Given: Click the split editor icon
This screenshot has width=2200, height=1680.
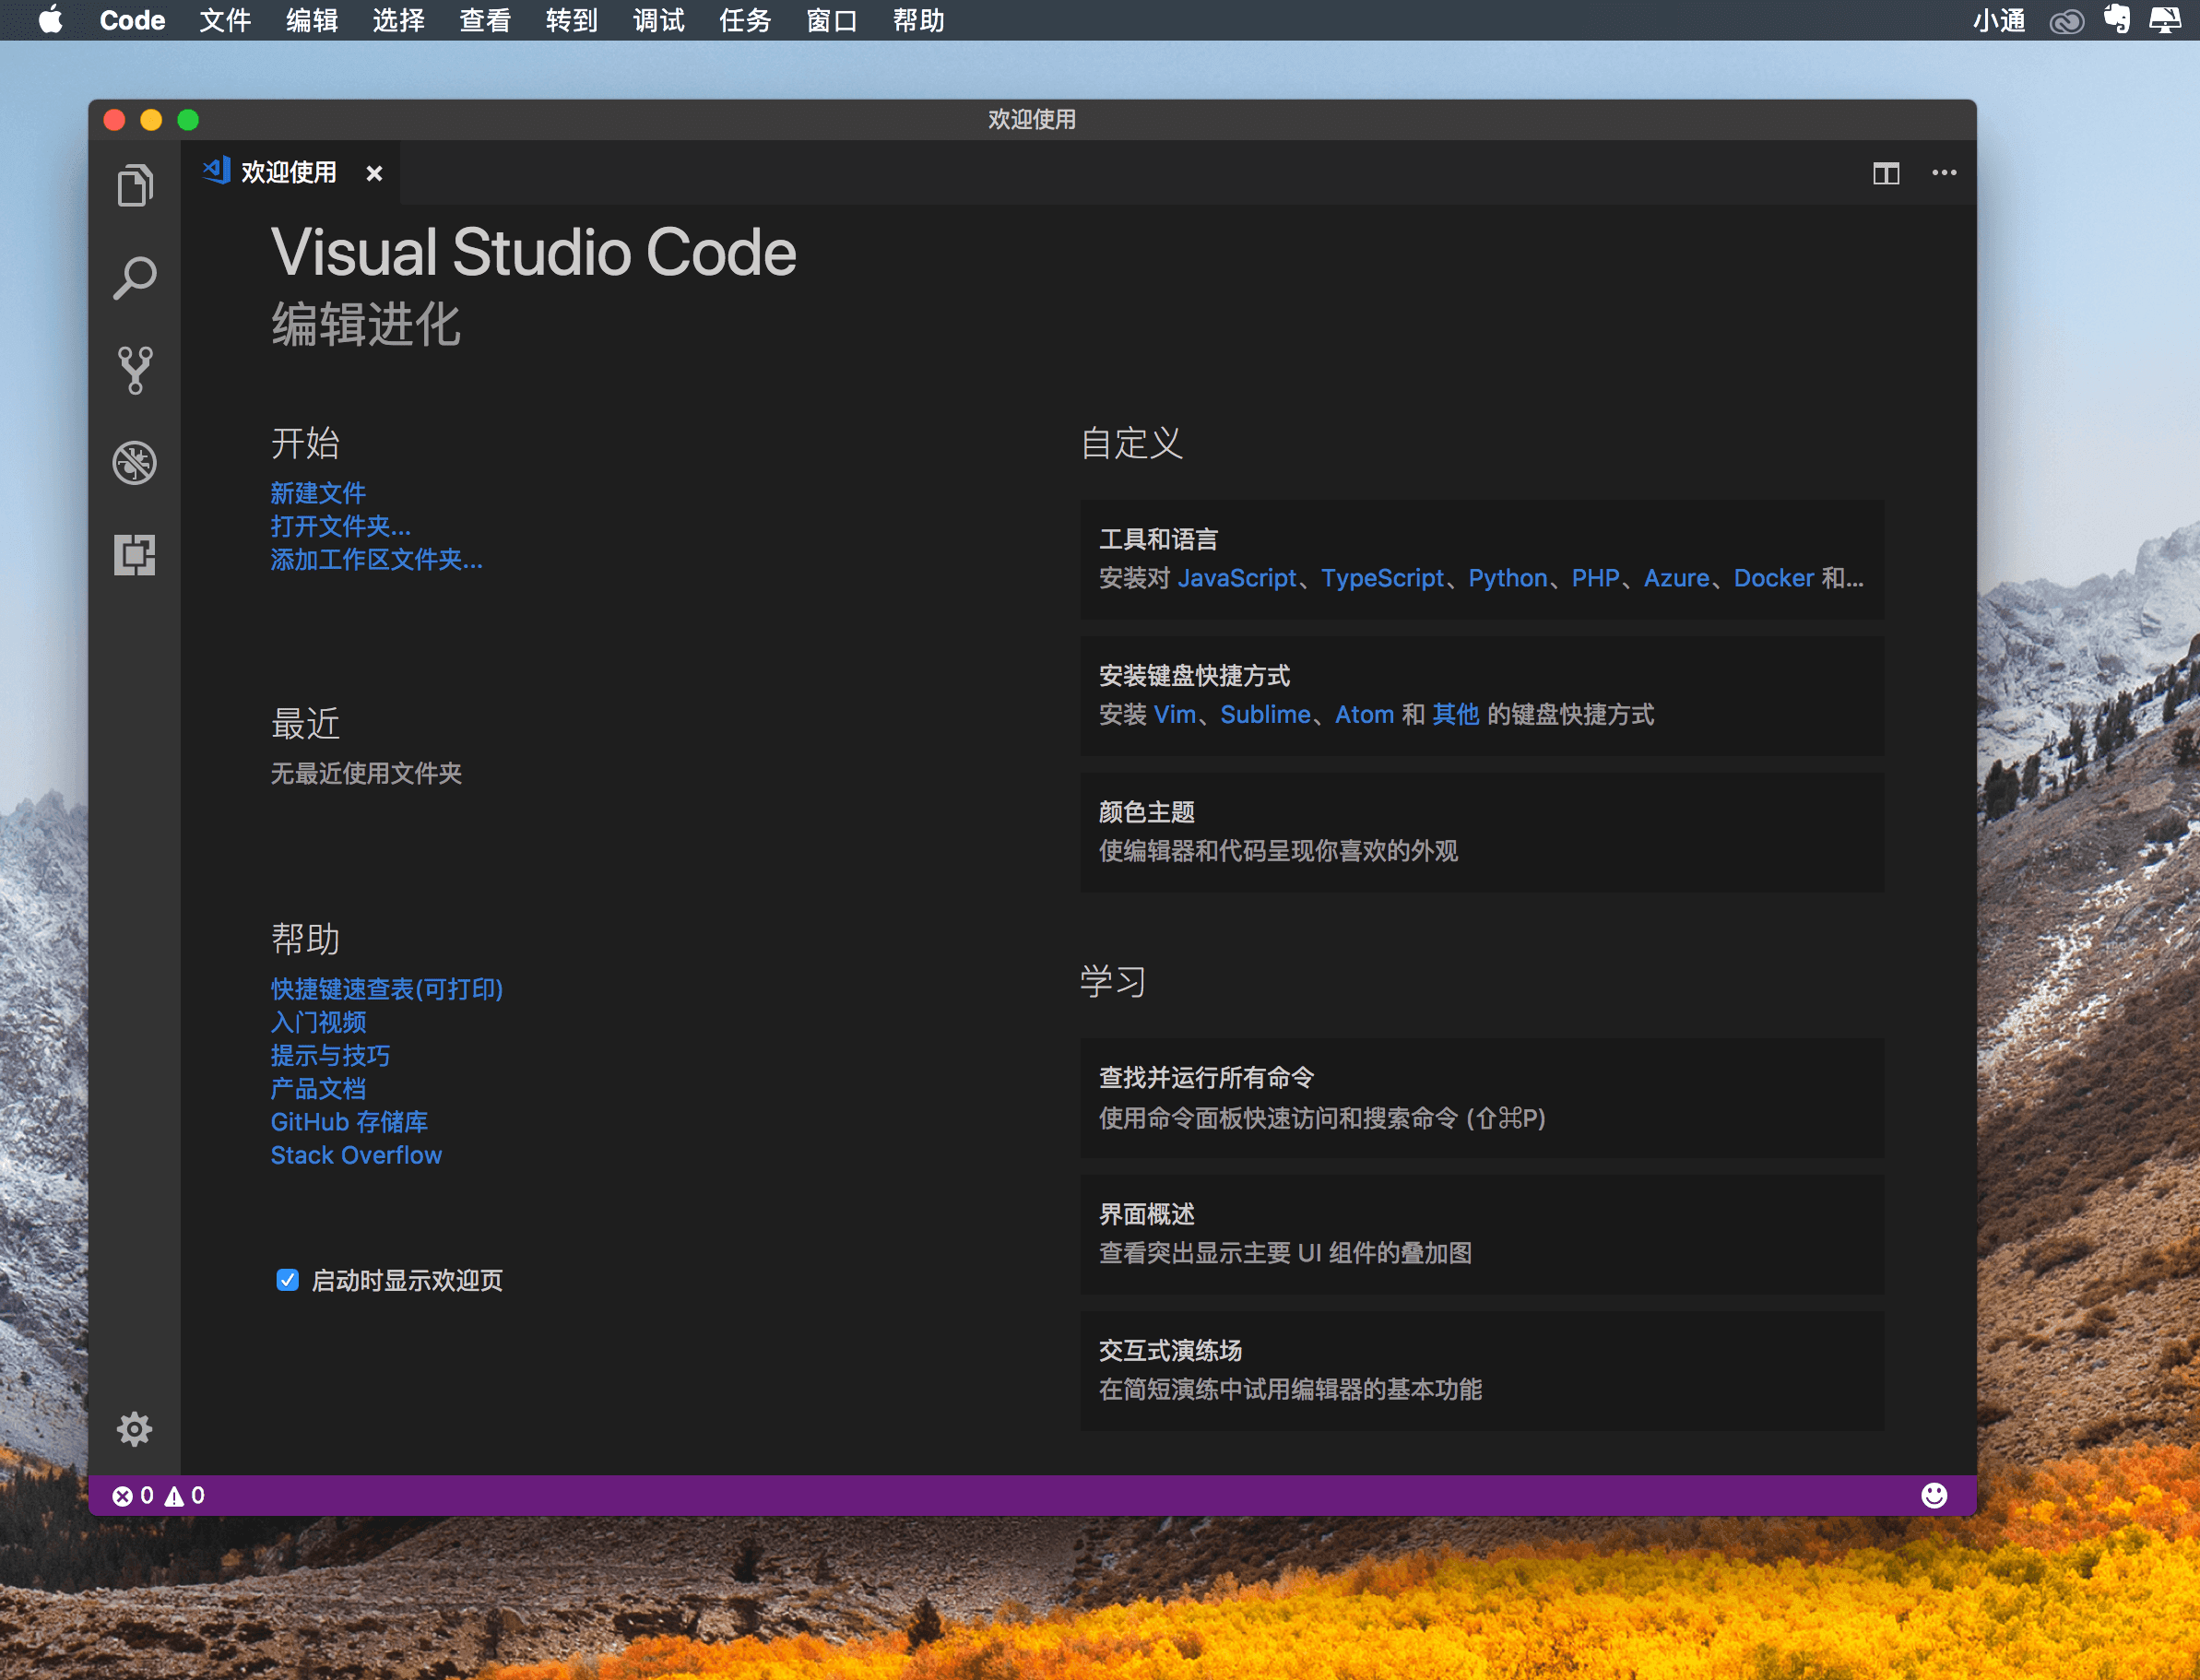Looking at the screenshot, I should [1885, 173].
